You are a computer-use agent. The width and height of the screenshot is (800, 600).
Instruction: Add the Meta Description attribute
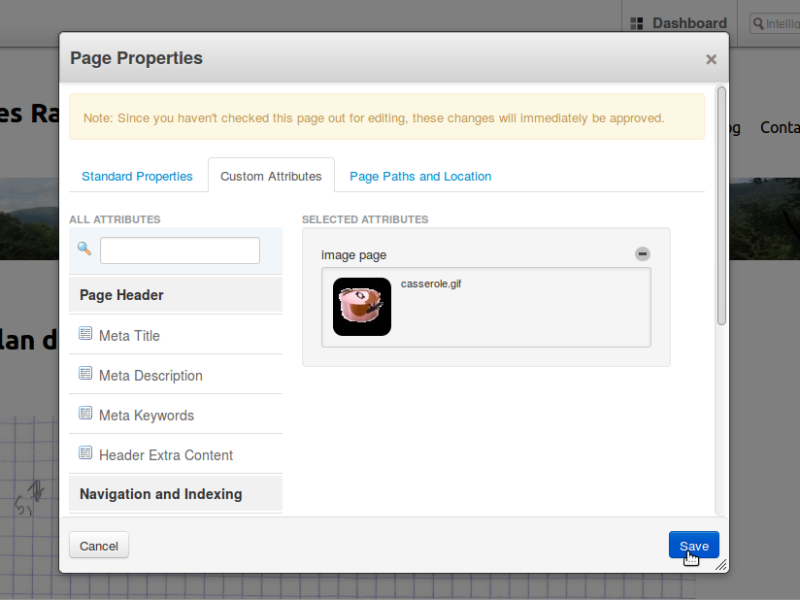pos(176,375)
